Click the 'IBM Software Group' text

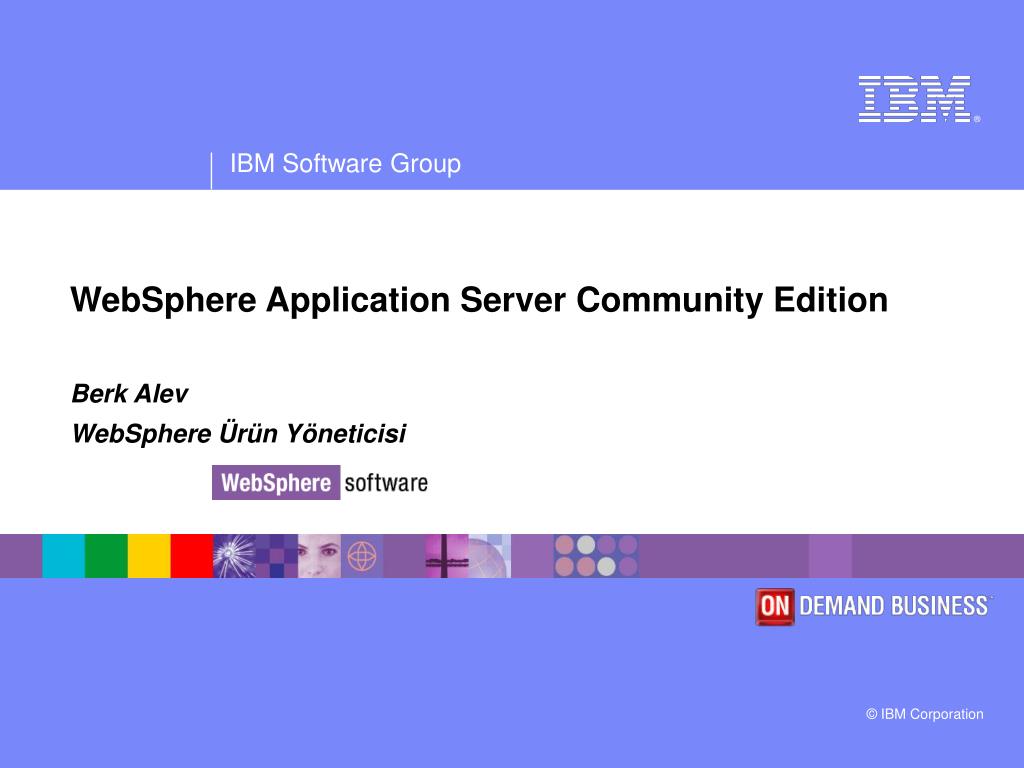[x=345, y=164]
